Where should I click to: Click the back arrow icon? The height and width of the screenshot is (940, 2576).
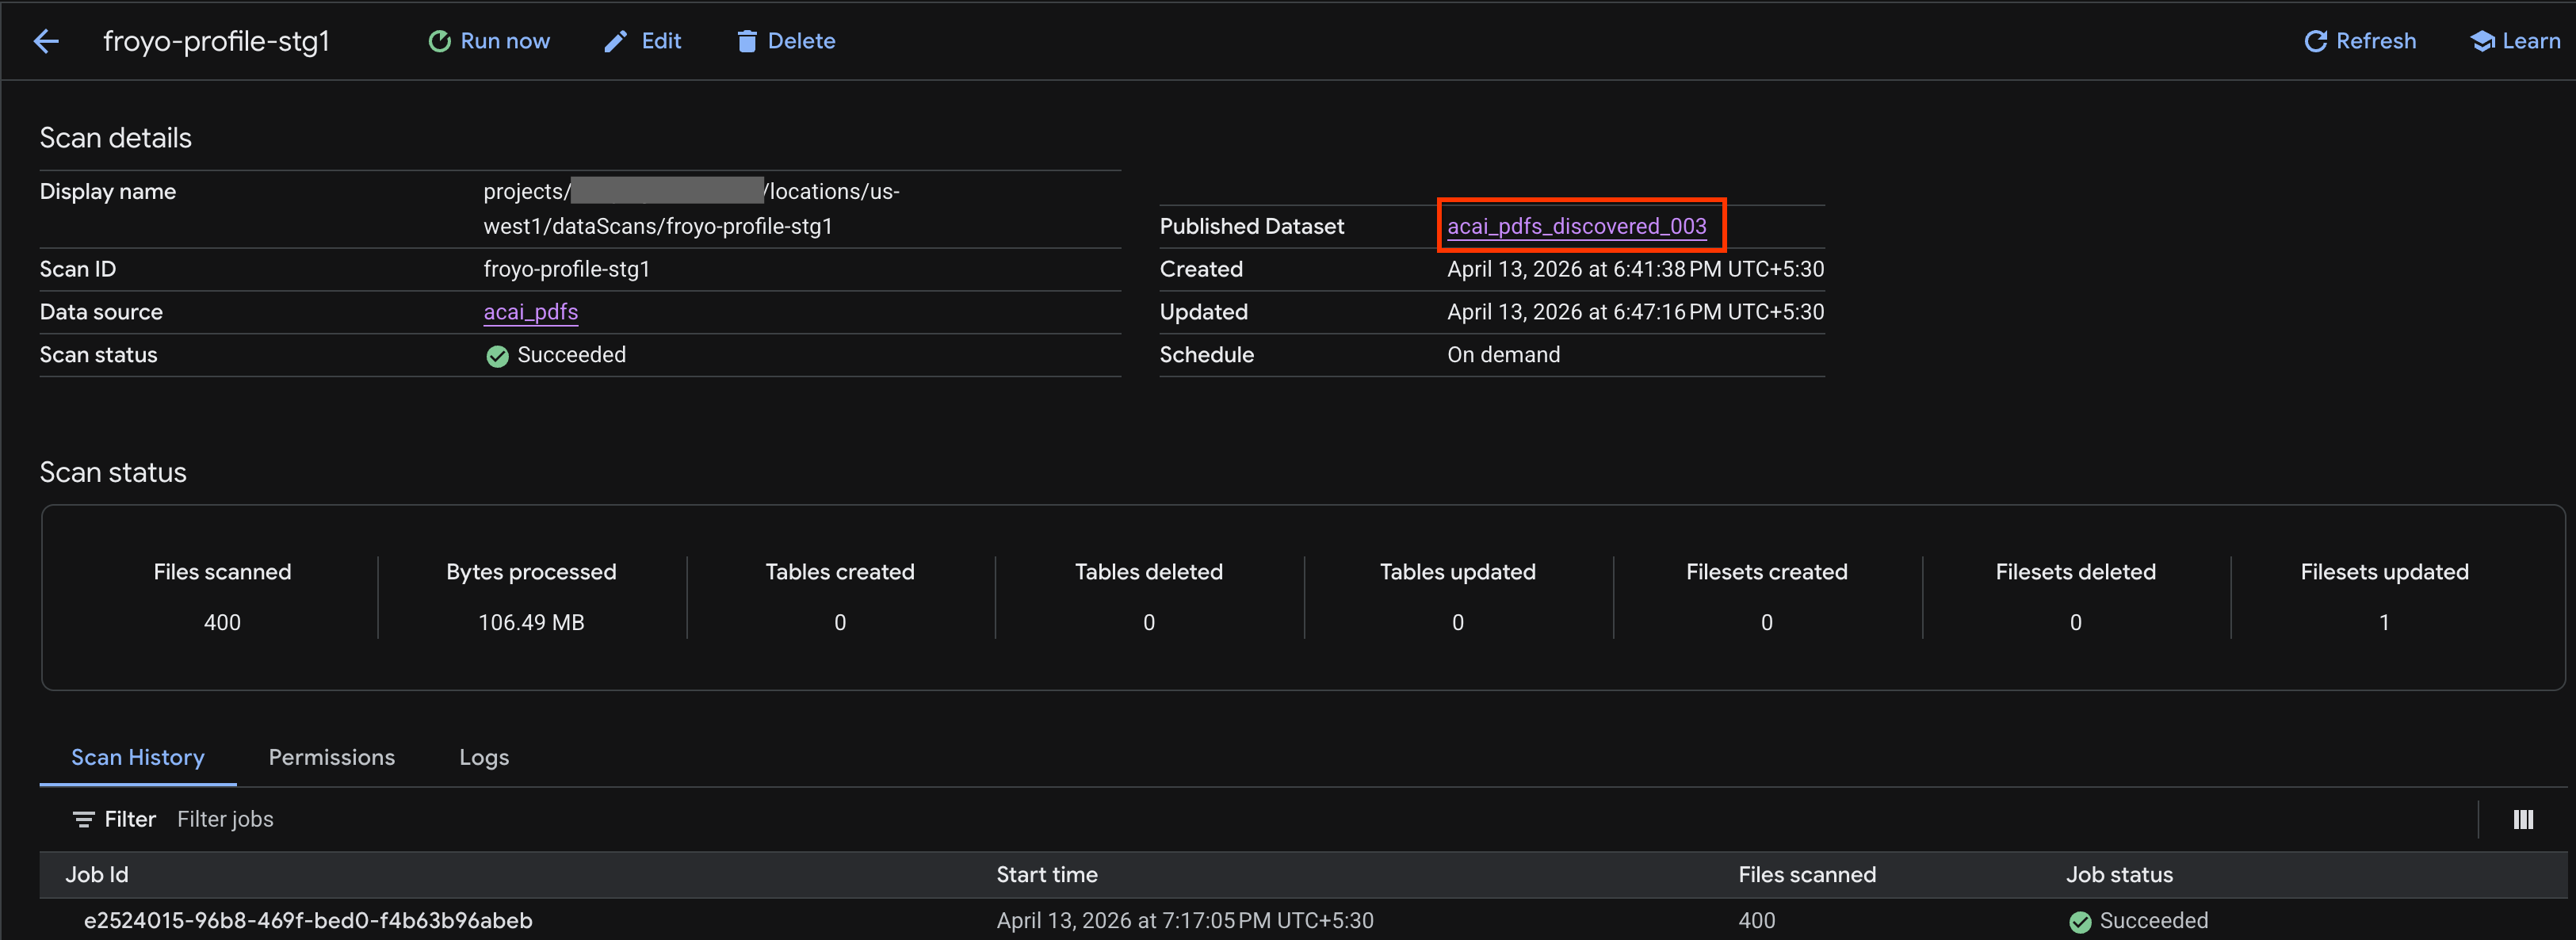click(x=46, y=41)
